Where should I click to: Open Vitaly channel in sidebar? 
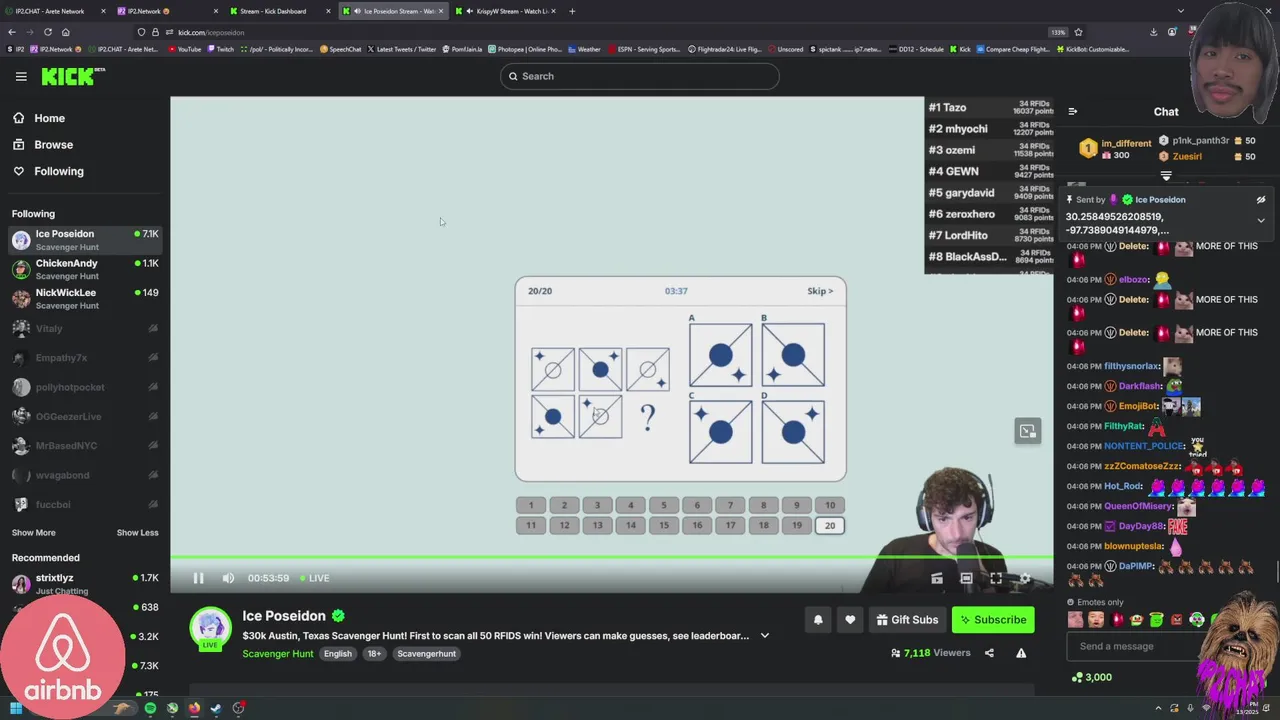tap(85, 328)
